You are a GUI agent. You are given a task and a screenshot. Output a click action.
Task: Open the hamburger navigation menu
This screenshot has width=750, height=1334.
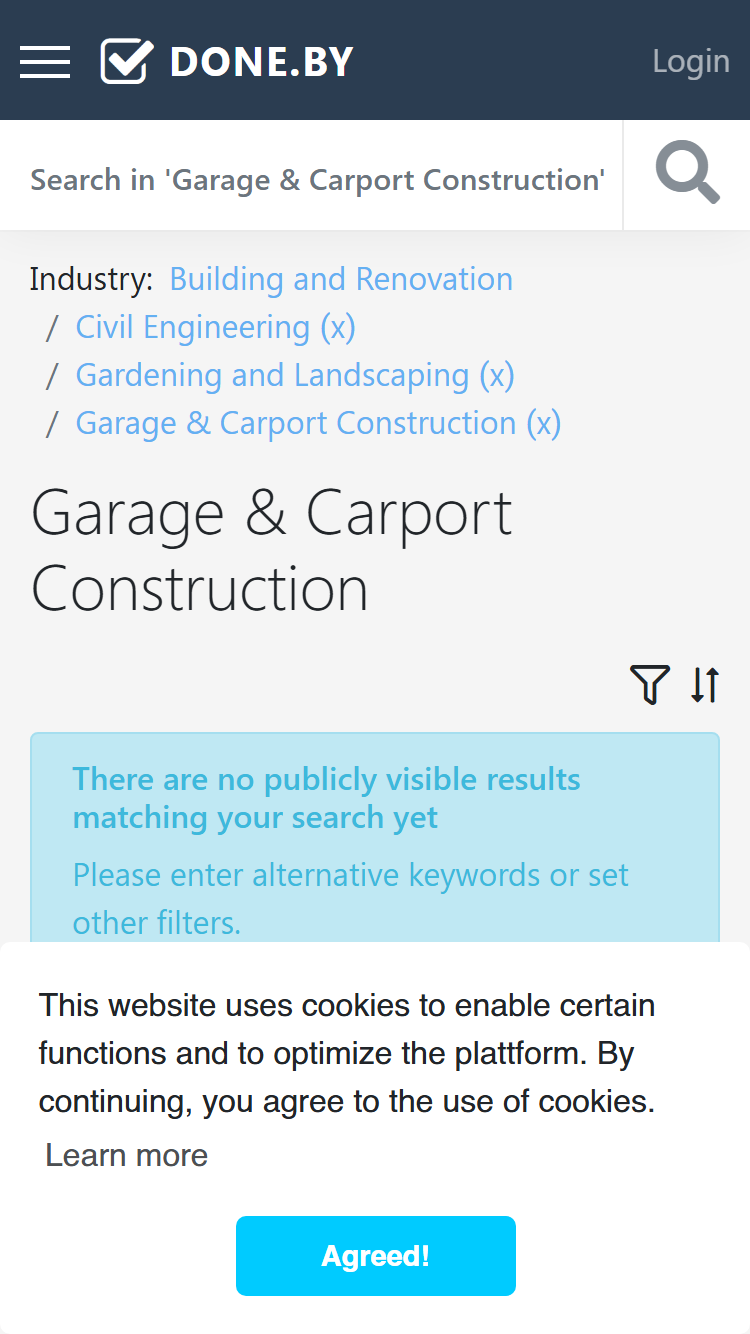click(x=45, y=62)
